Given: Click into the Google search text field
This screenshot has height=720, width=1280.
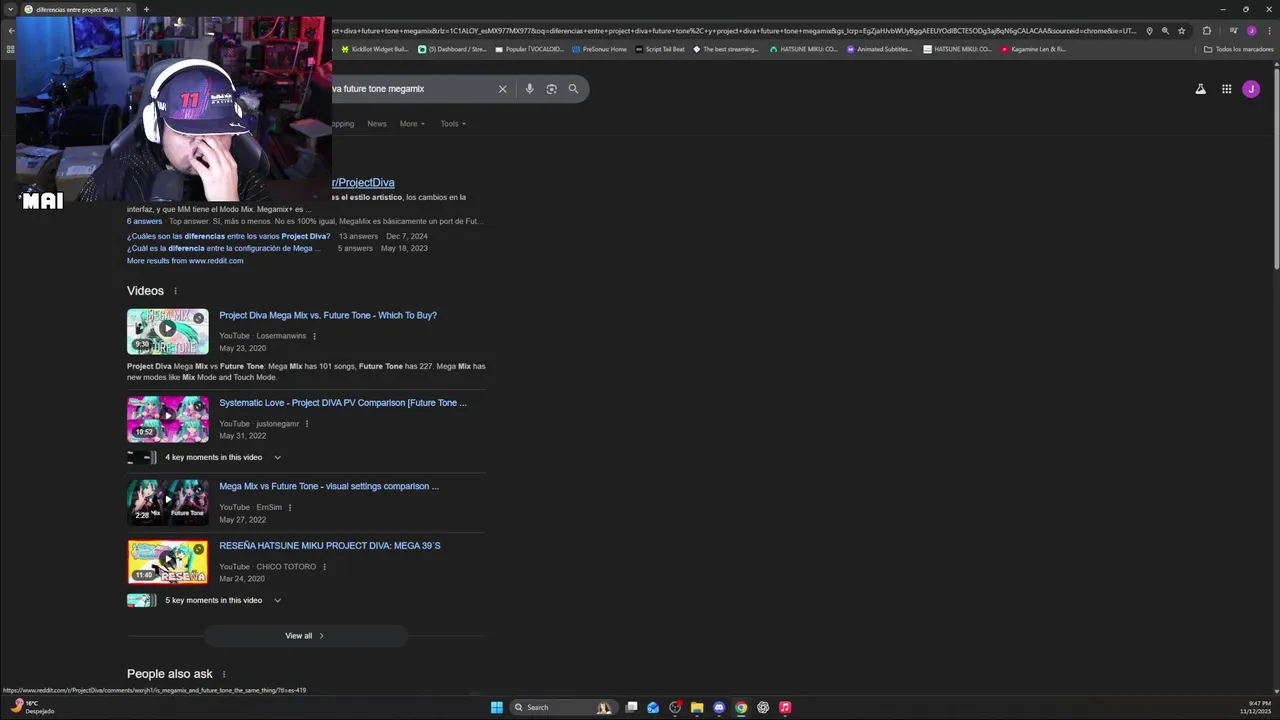Looking at the screenshot, I should click(x=410, y=89).
